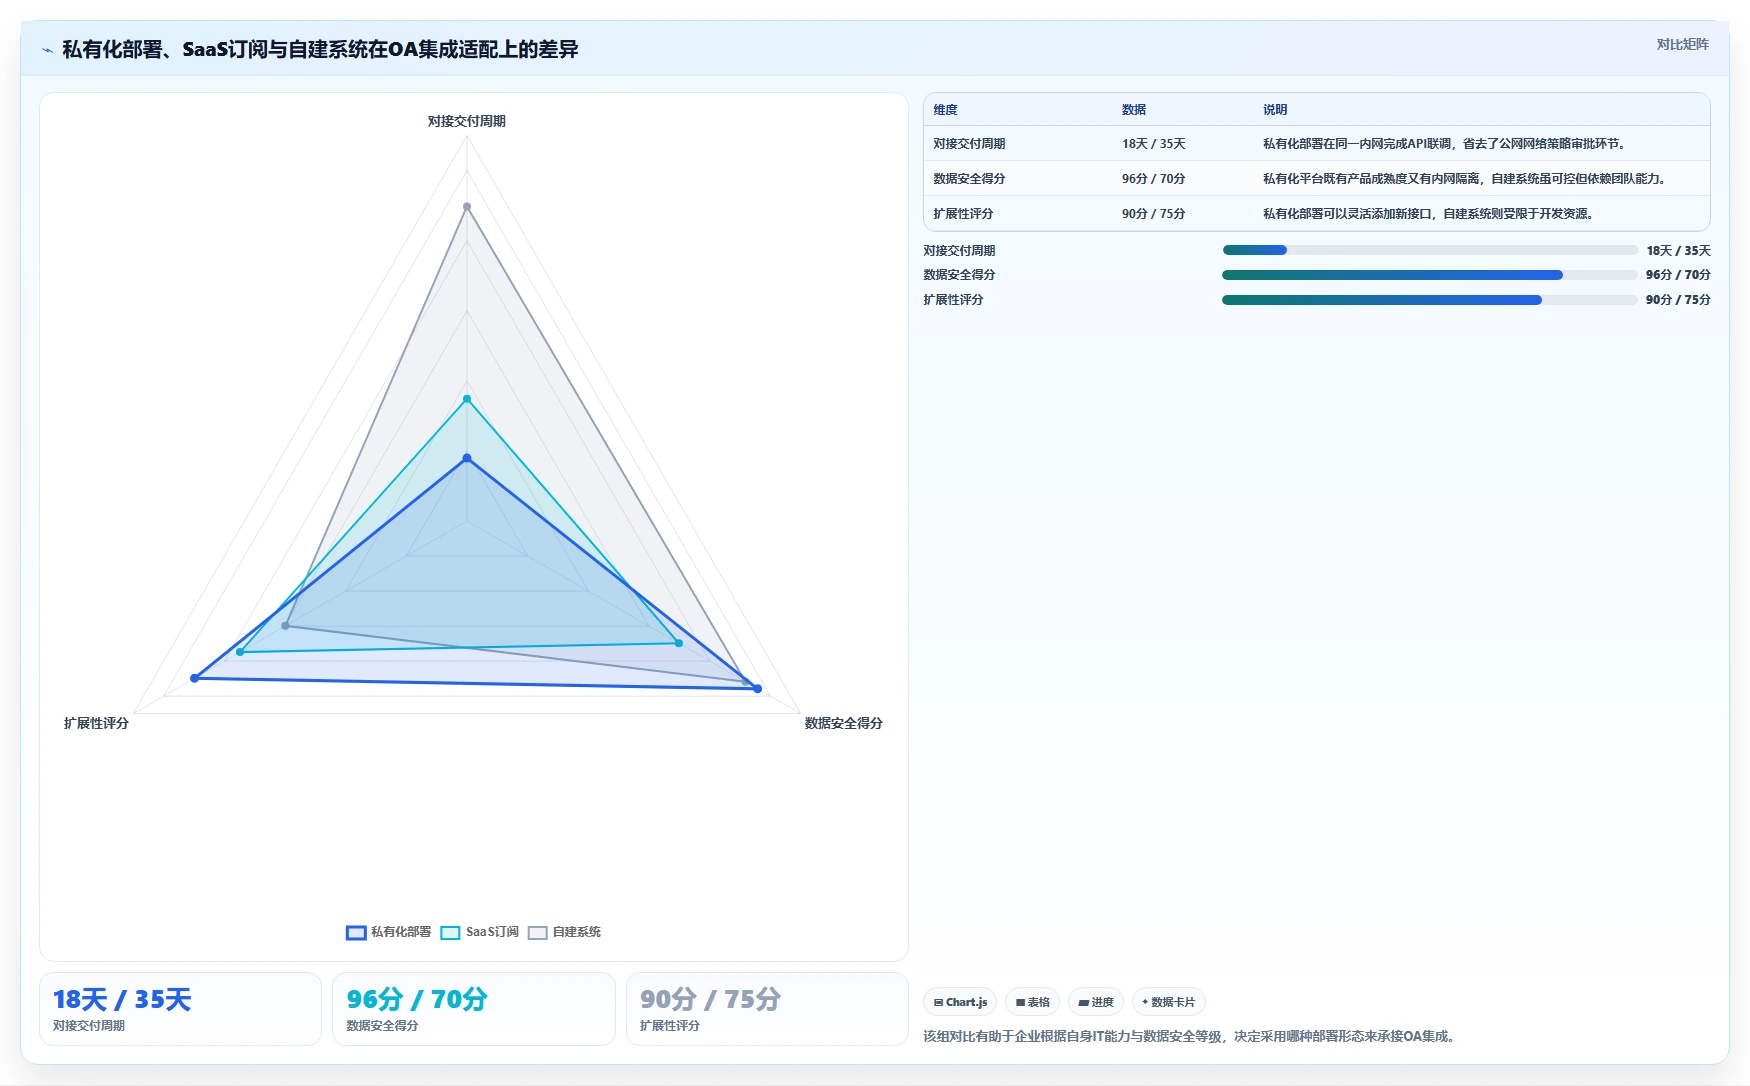Click radar axis label 数据安全得分

point(843,723)
